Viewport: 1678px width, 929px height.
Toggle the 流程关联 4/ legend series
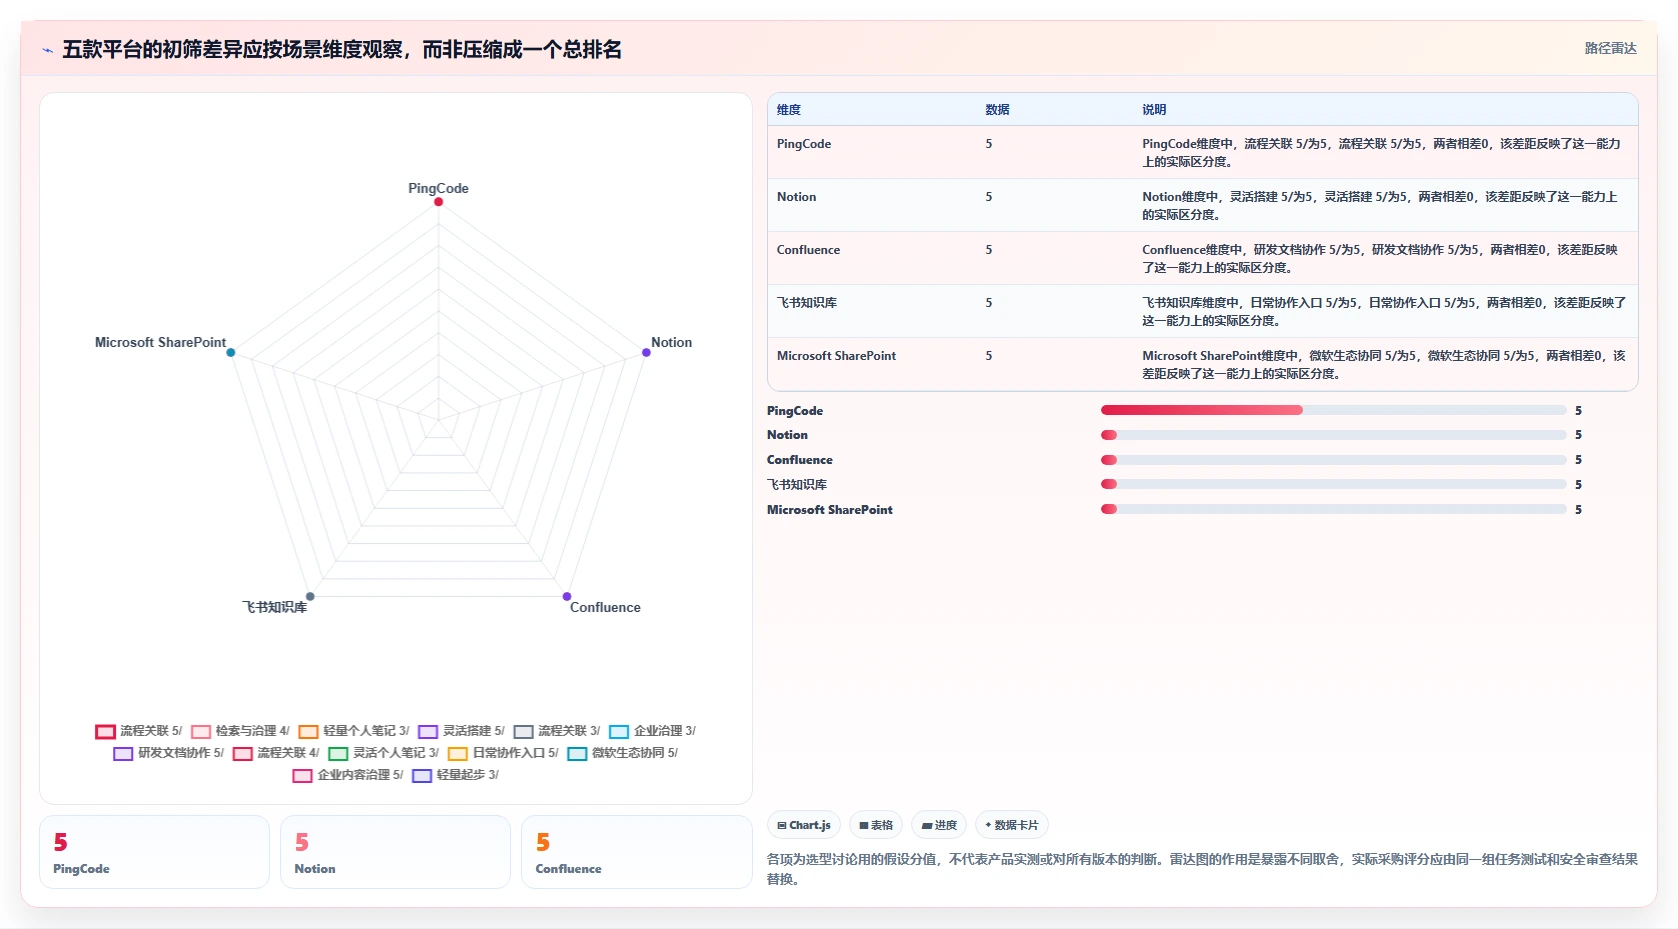click(x=276, y=753)
